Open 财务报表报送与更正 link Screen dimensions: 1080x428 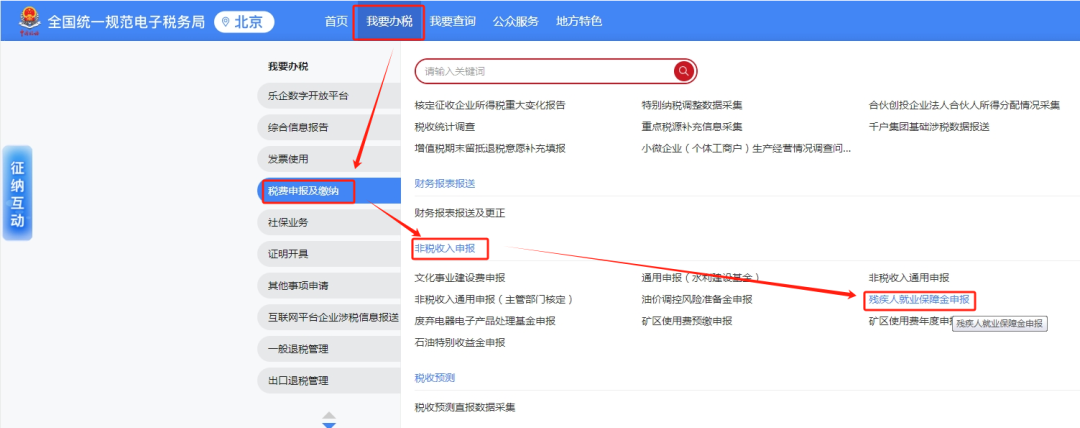(x=459, y=213)
